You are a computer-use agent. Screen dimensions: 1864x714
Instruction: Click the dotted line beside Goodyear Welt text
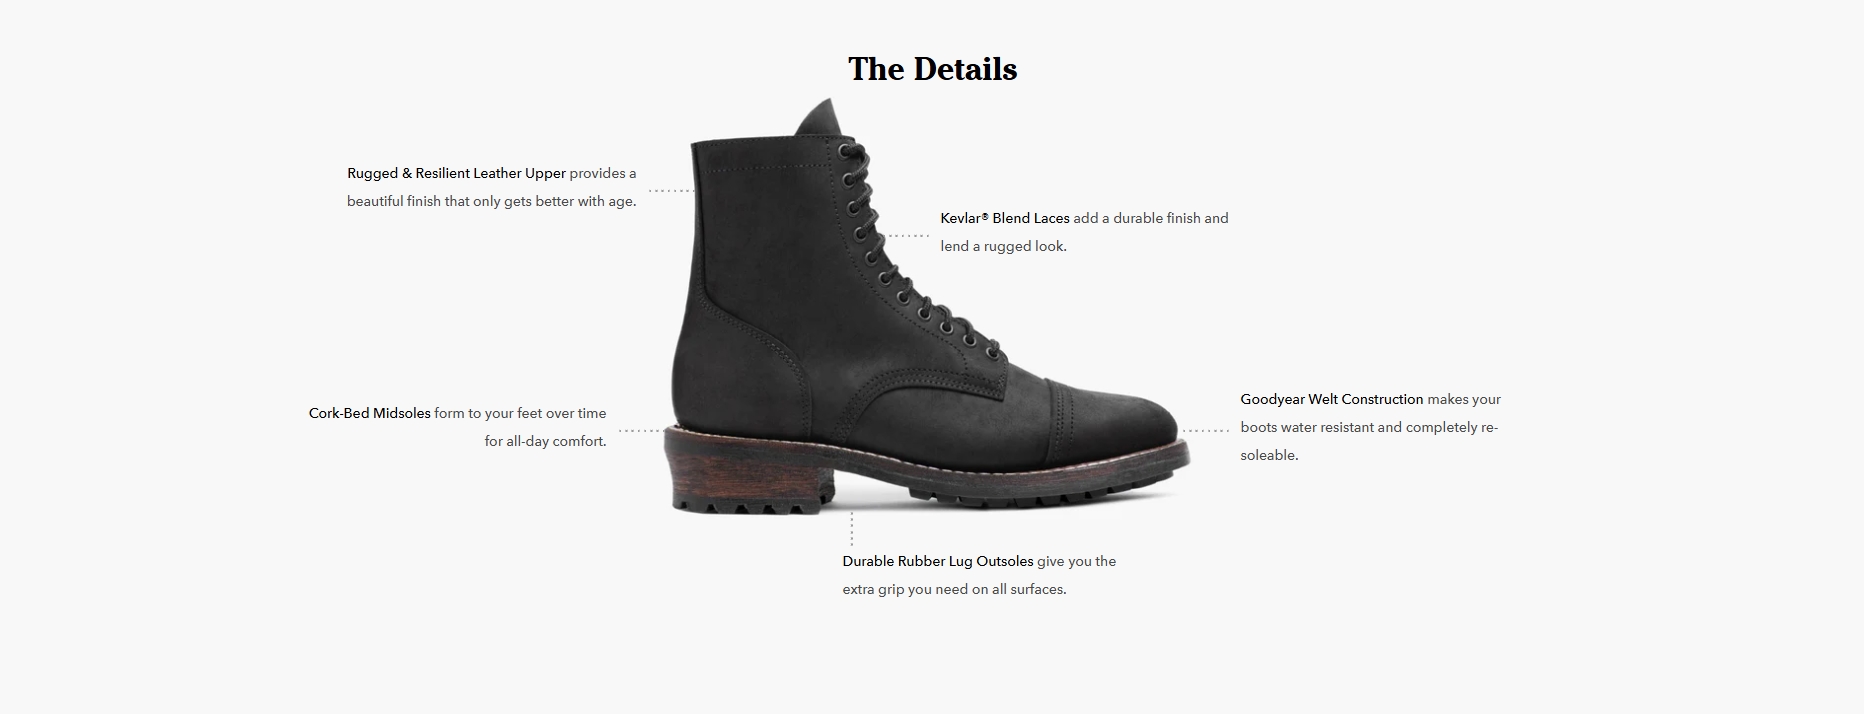click(x=1206, y=431)
